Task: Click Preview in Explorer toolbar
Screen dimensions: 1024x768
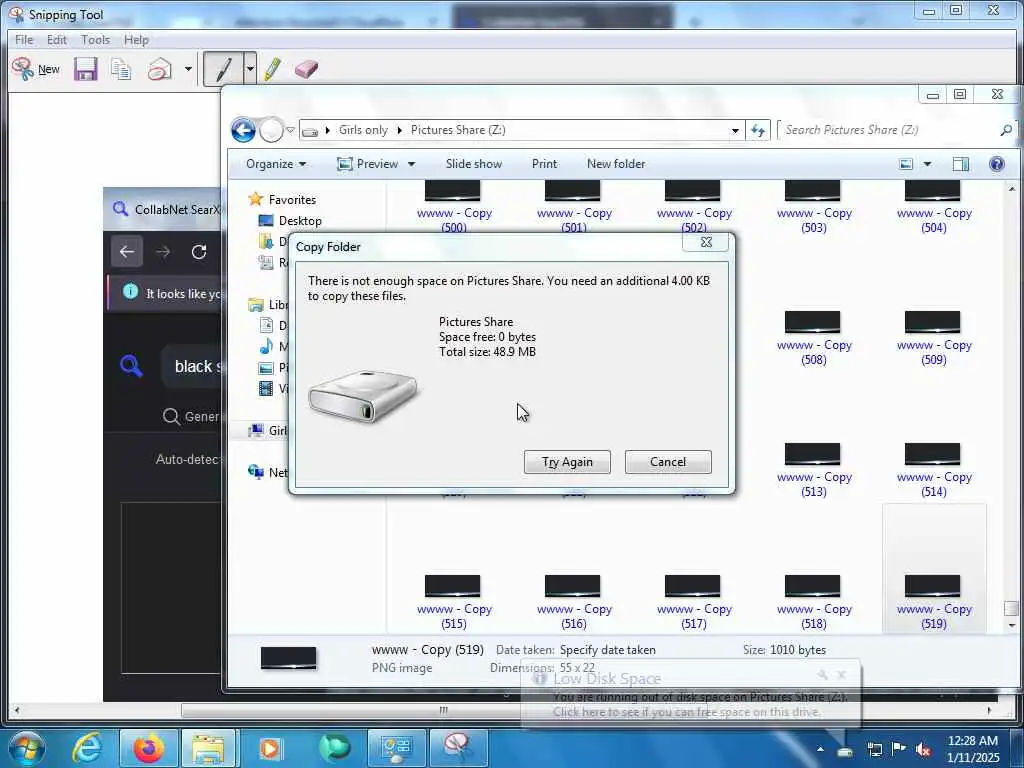Action: [x=367, y=164]
